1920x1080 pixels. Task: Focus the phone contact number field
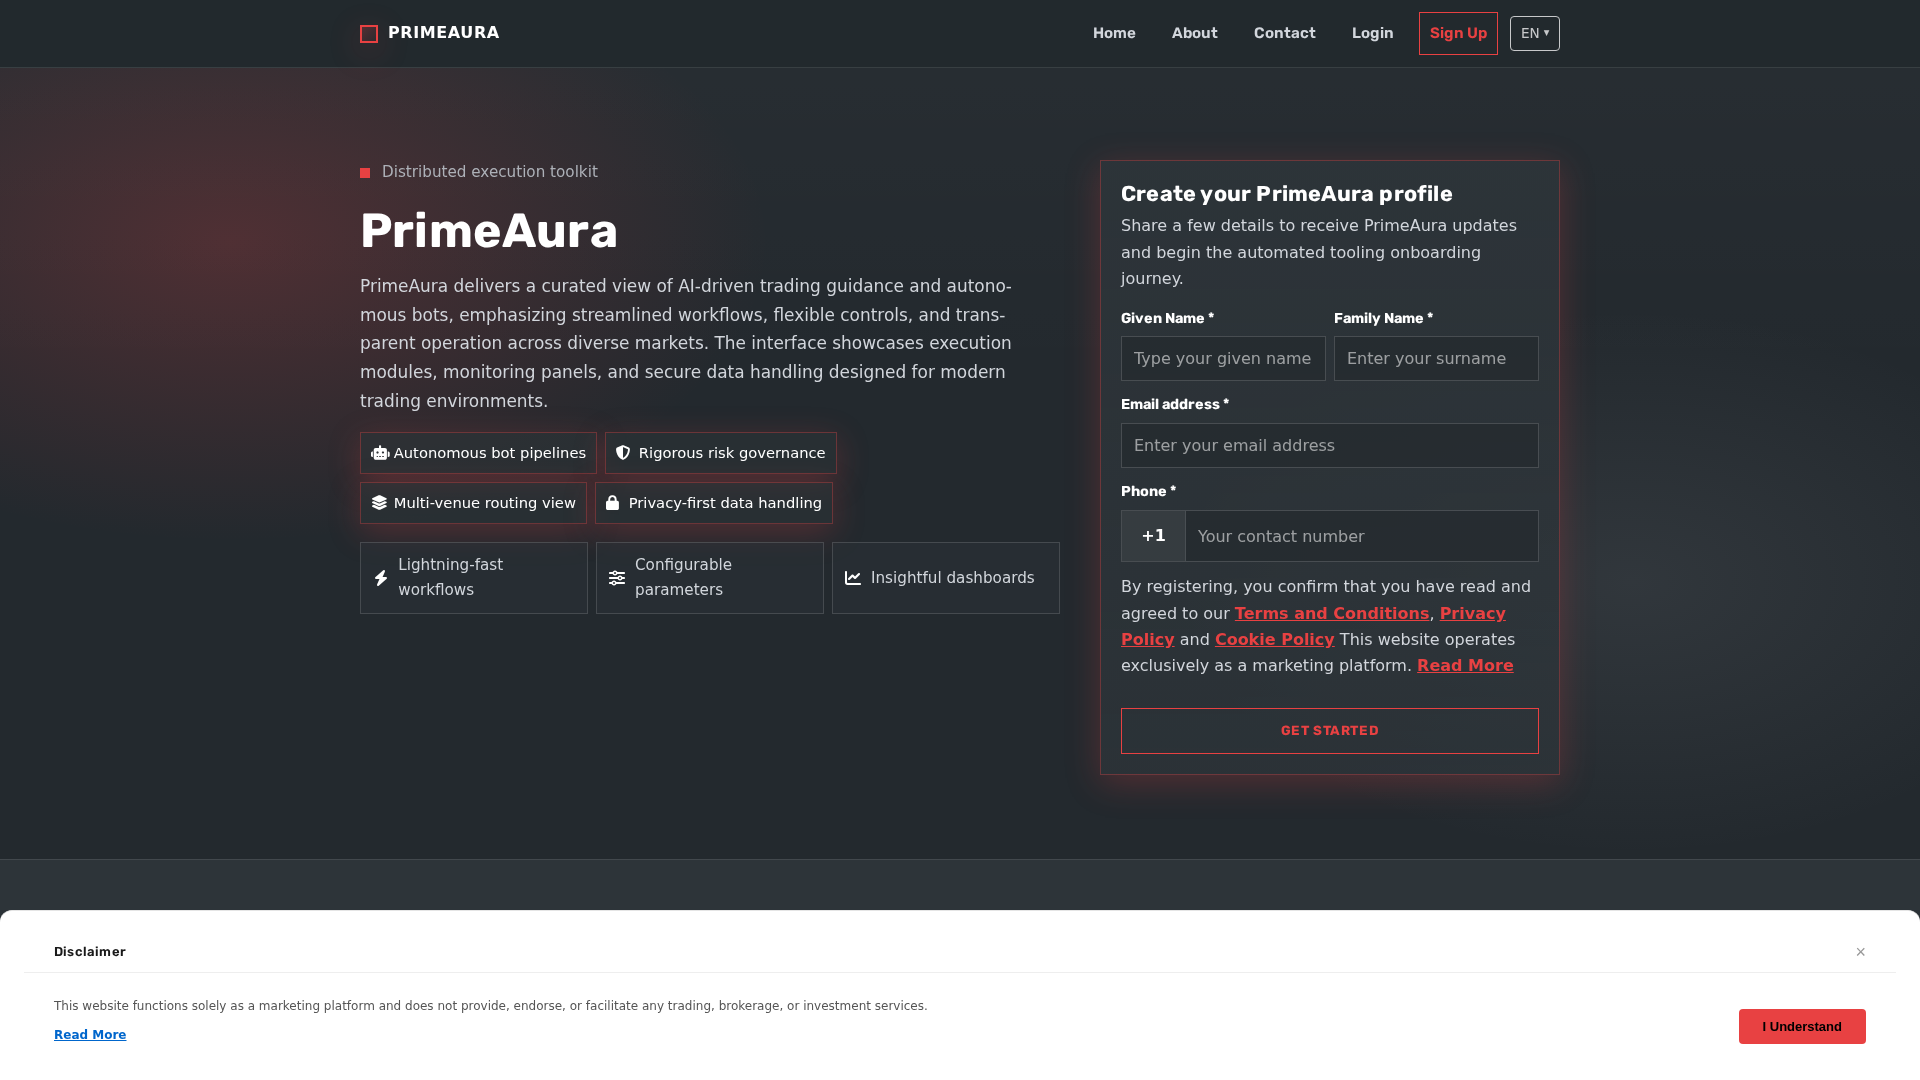coord(1362,536)
